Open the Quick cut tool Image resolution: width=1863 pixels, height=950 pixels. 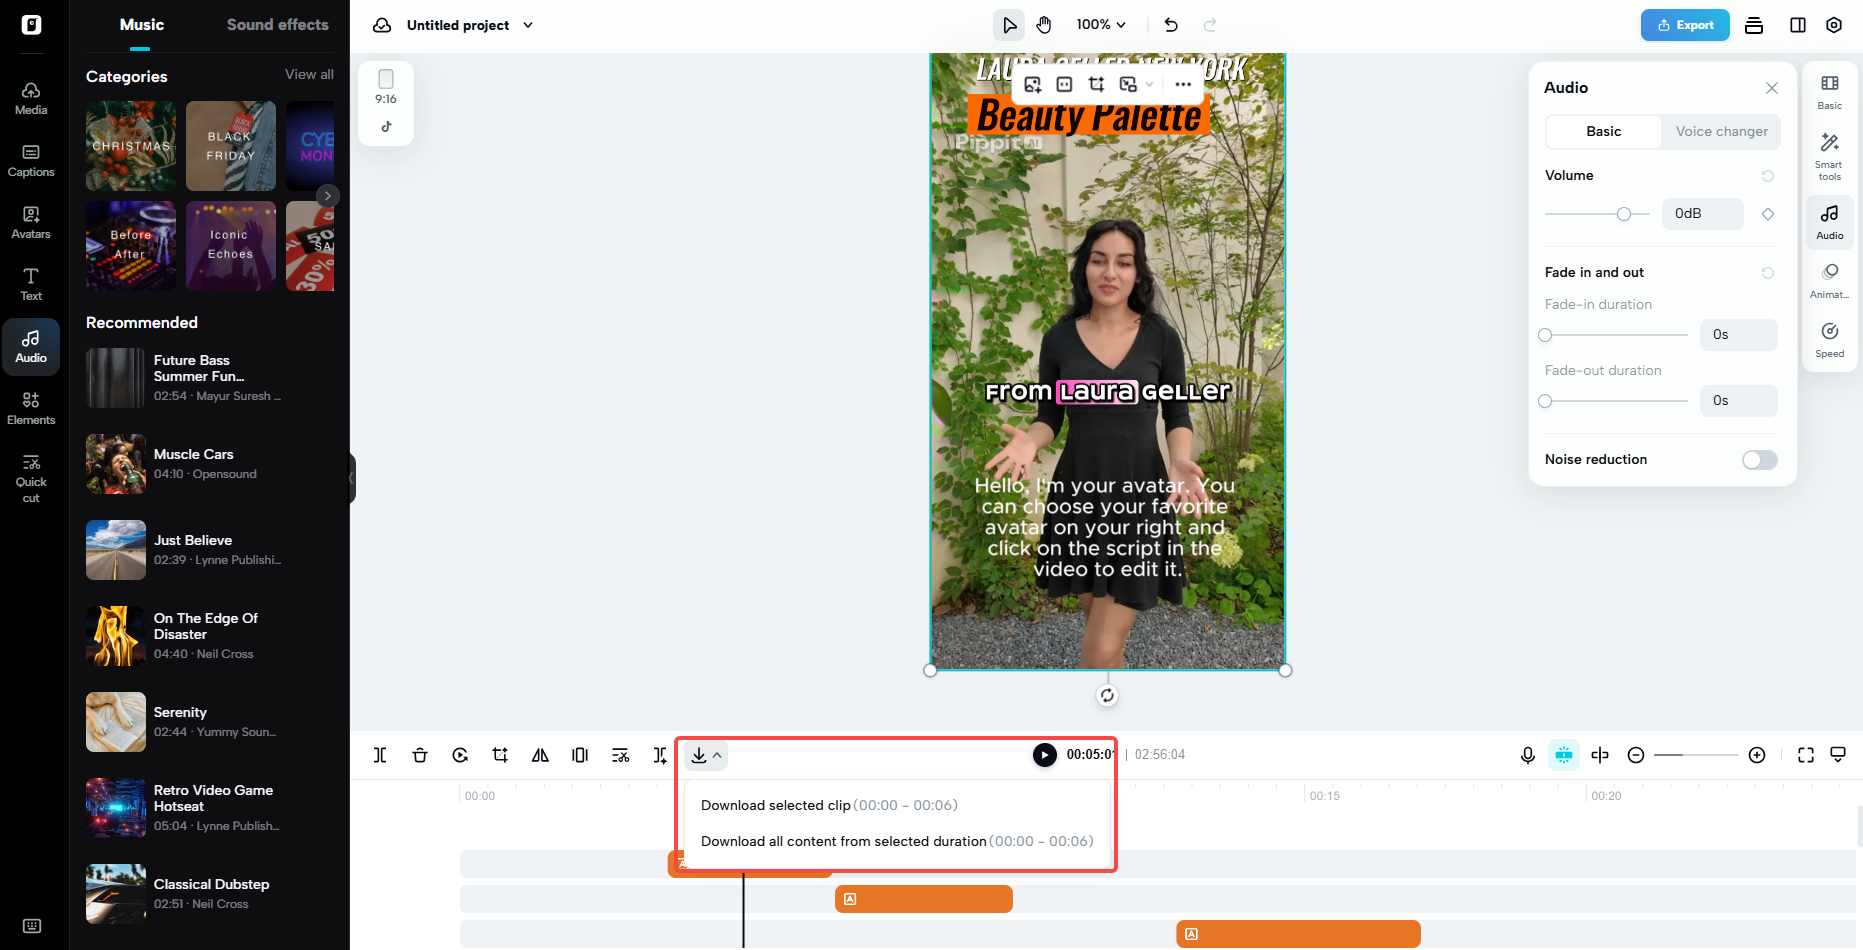pyautogui.click(x=31, y=476)
